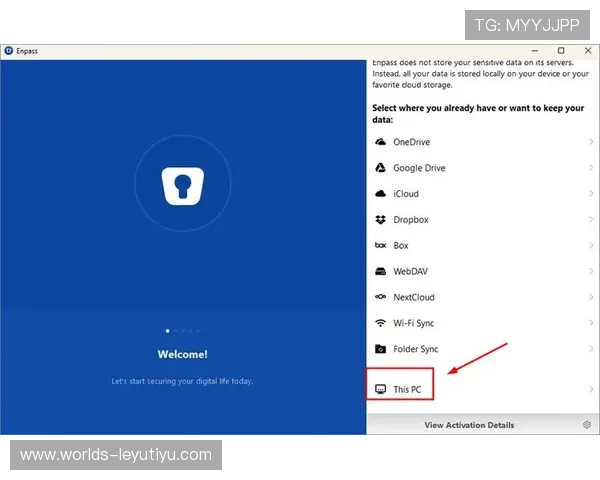Open View Activation Details
This screenshot has height=480, width=600.
click(x=469, y=425)
